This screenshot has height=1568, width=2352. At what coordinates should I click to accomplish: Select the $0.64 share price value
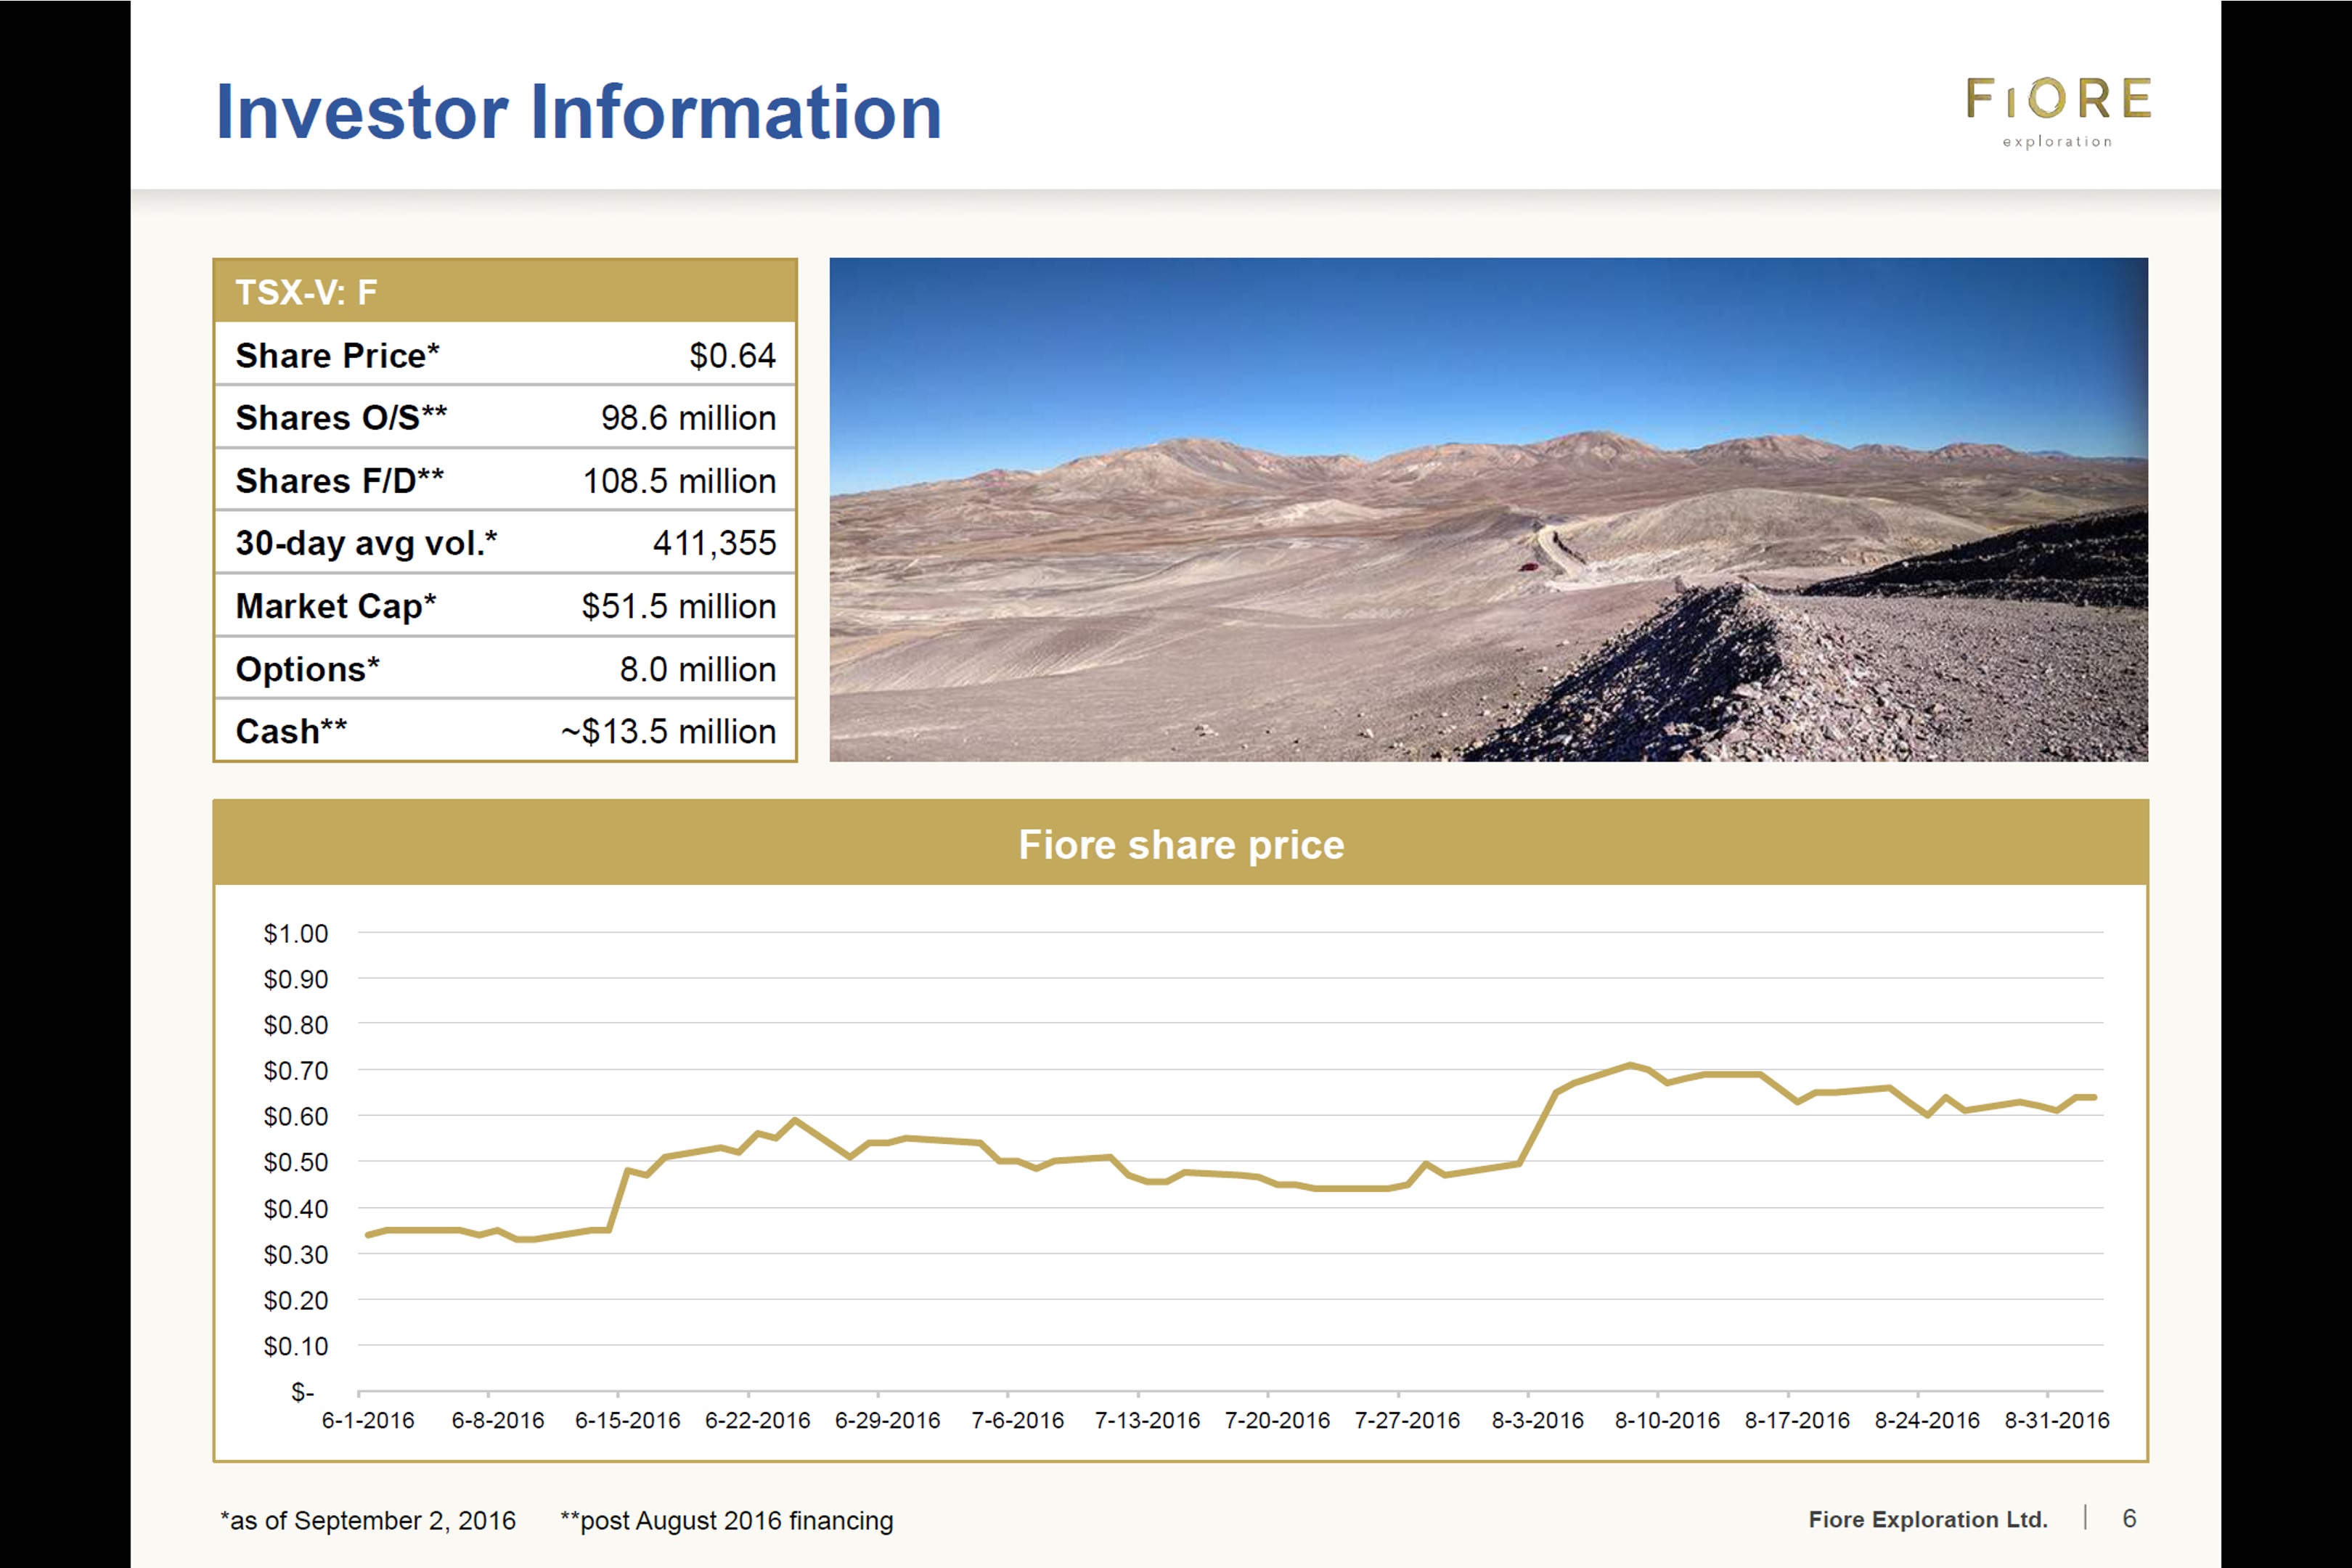click(x=732, y=355)
